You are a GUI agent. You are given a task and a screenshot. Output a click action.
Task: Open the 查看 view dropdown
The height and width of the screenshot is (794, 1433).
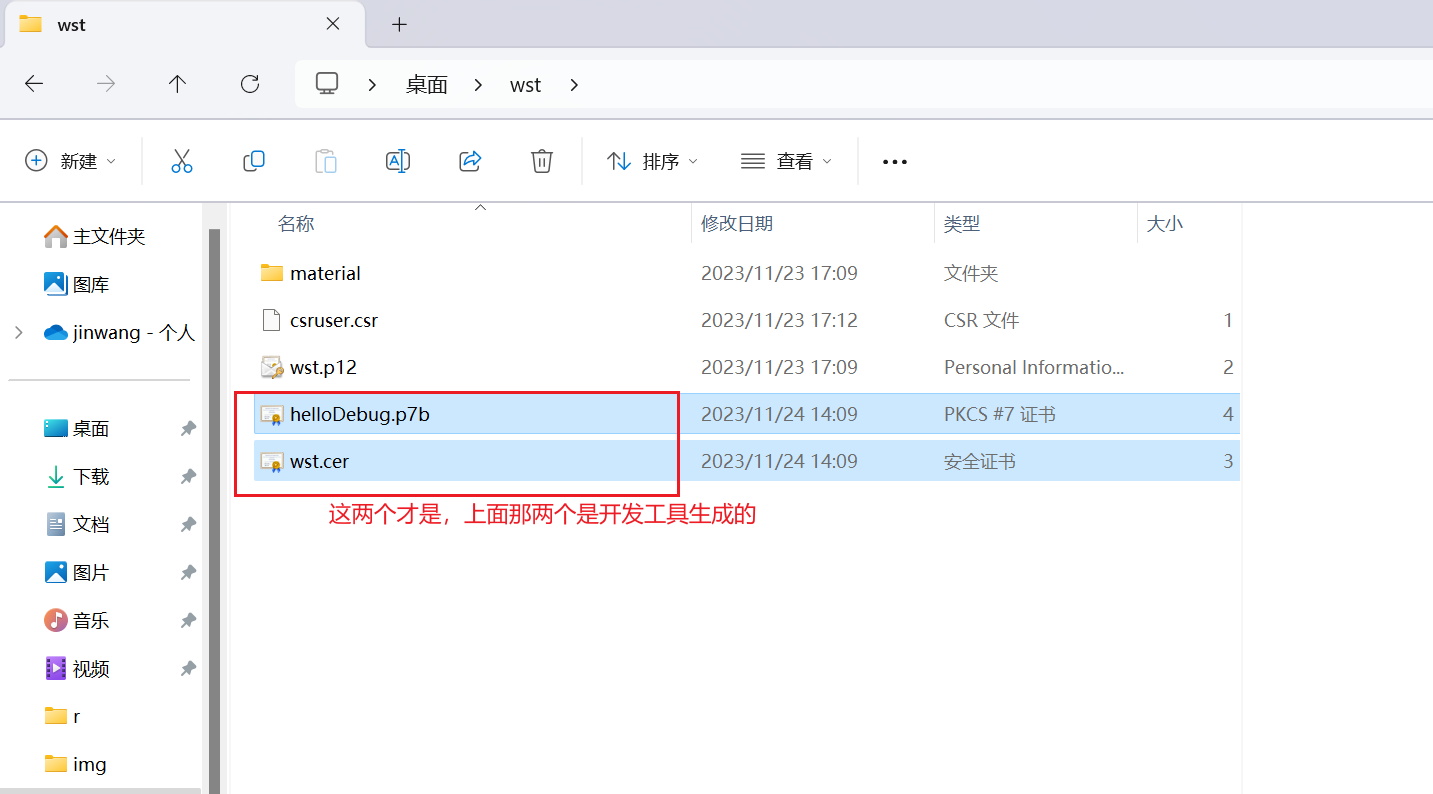tap(786, 161)
